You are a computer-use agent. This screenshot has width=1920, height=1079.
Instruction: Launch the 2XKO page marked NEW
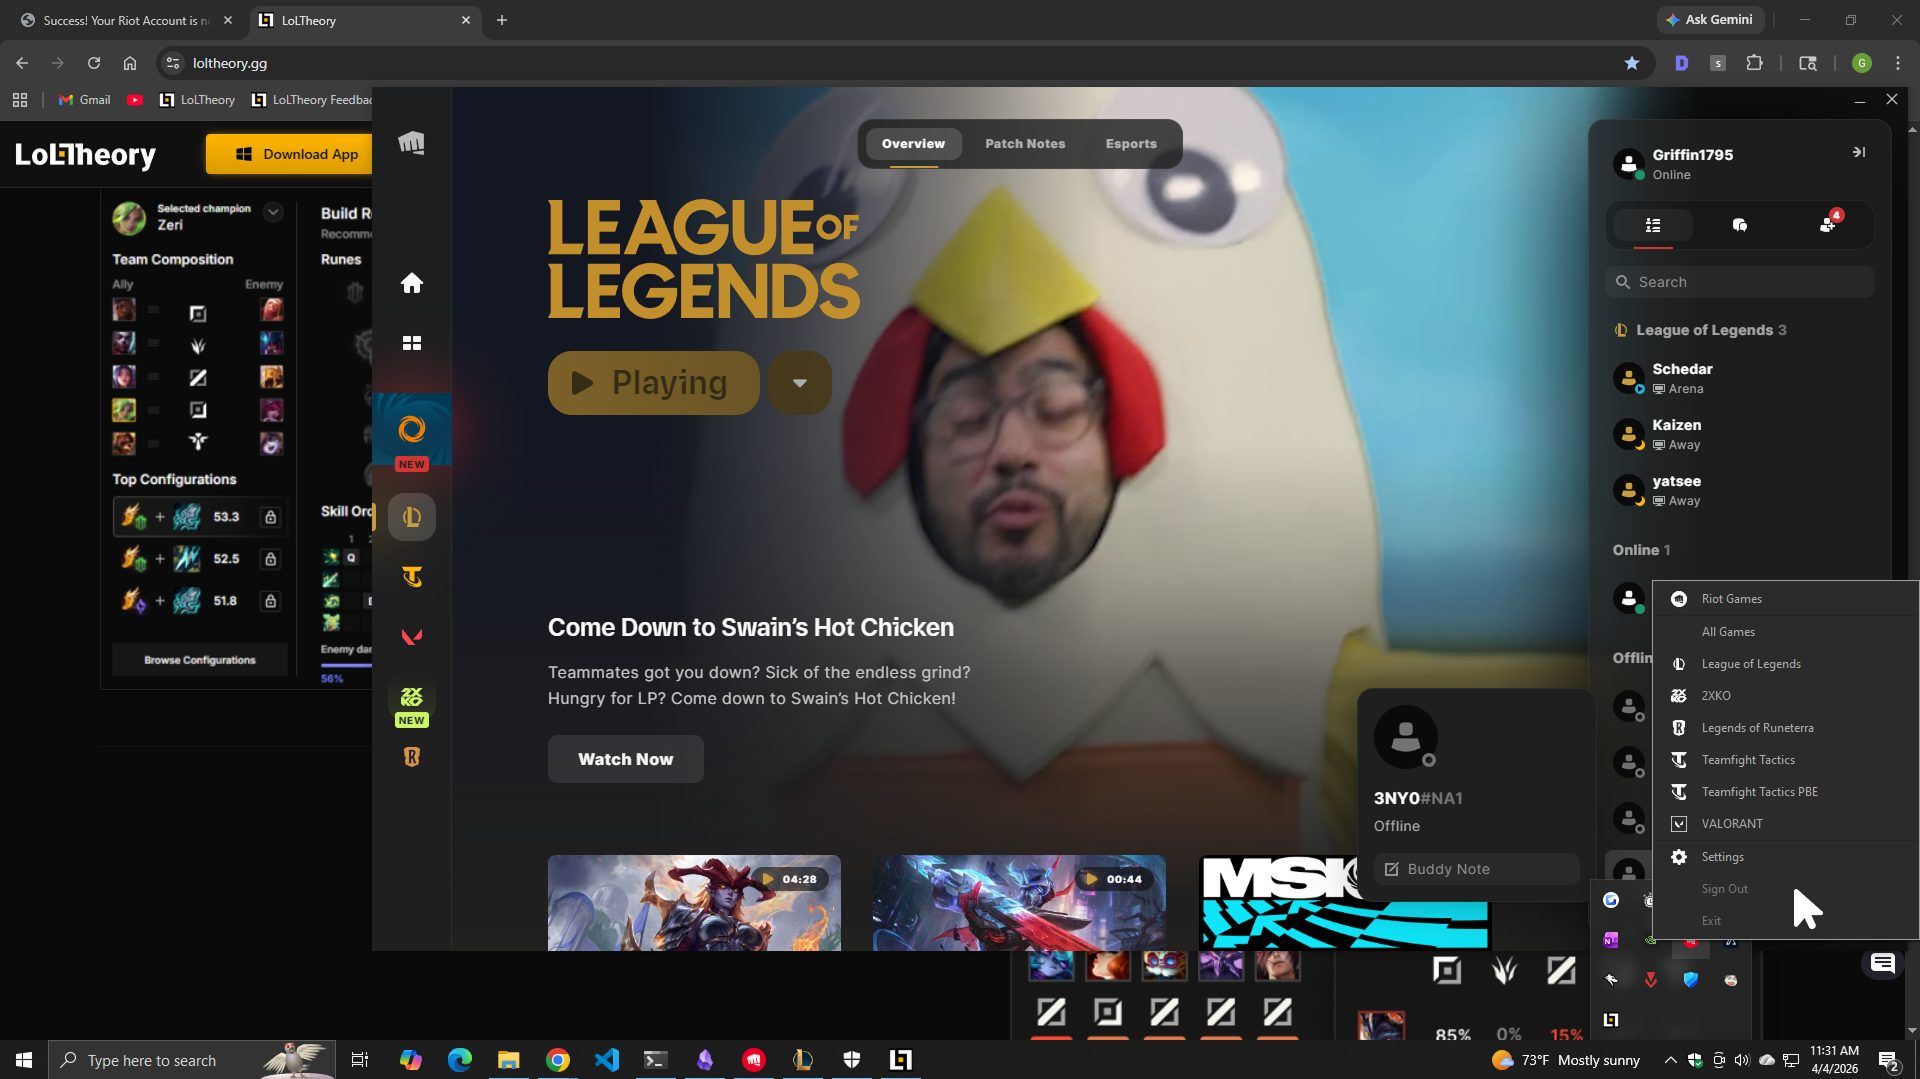pos(412,698)
